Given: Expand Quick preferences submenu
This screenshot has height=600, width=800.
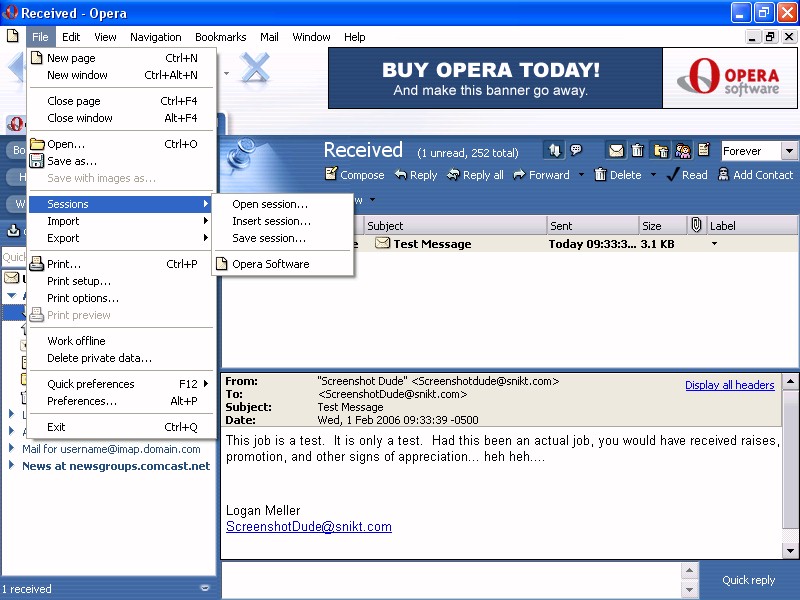Looking at the screenshot, I should 121,384.
